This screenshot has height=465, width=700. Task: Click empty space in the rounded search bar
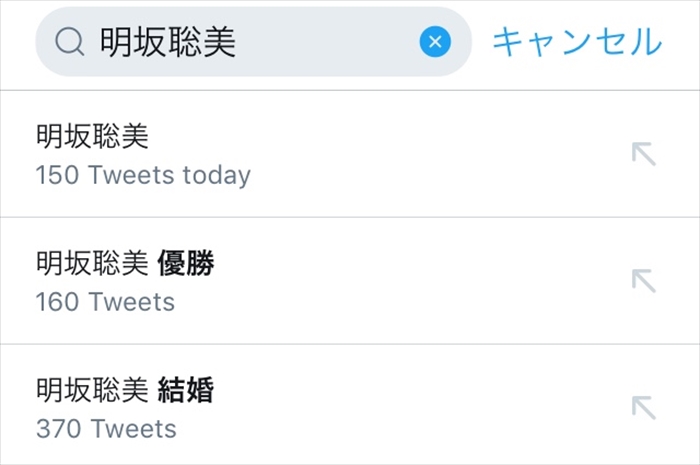(330, 42)
